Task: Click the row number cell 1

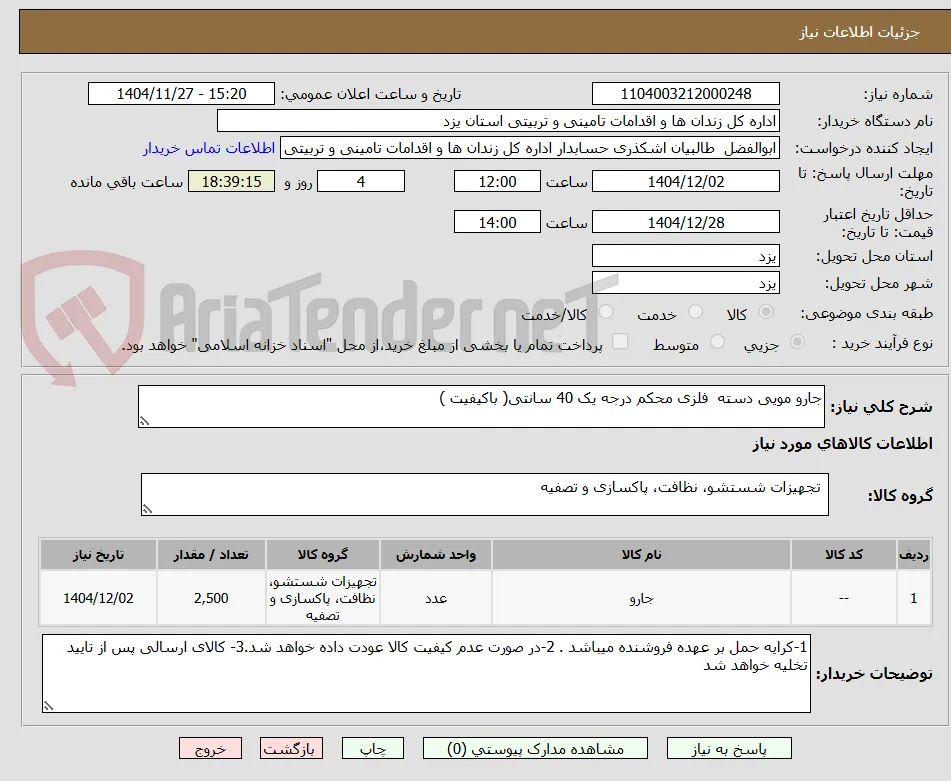Action: [914, 598]
